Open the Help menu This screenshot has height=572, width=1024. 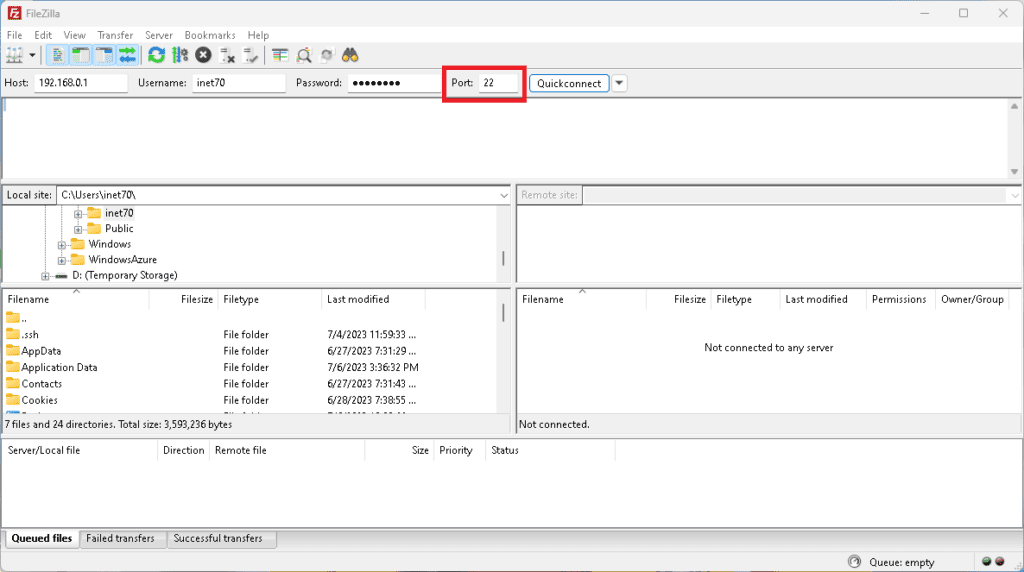pyautogui.click(x=258, y=35)
